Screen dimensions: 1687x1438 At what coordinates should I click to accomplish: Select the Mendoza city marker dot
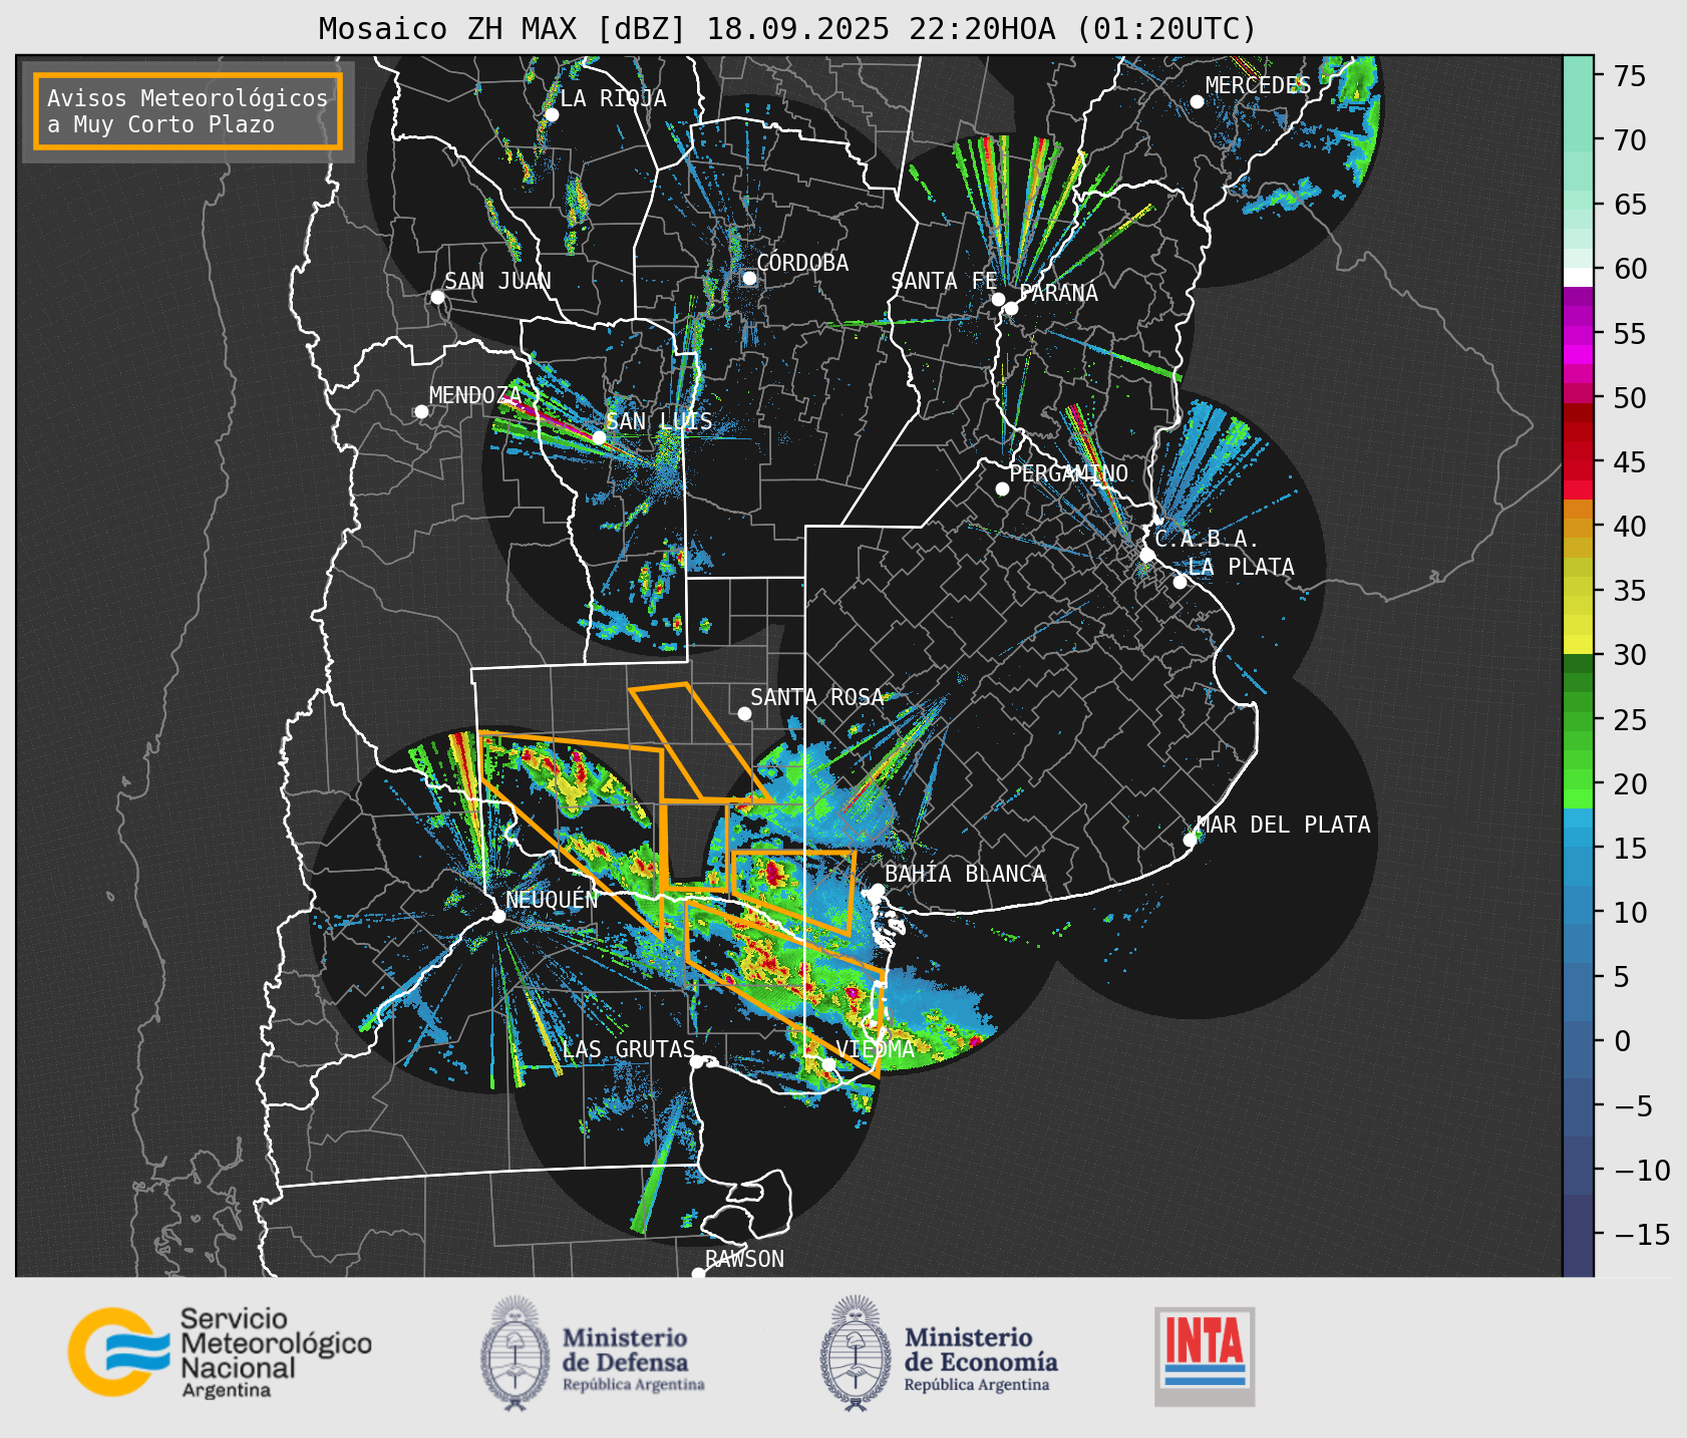click(421, 412)
